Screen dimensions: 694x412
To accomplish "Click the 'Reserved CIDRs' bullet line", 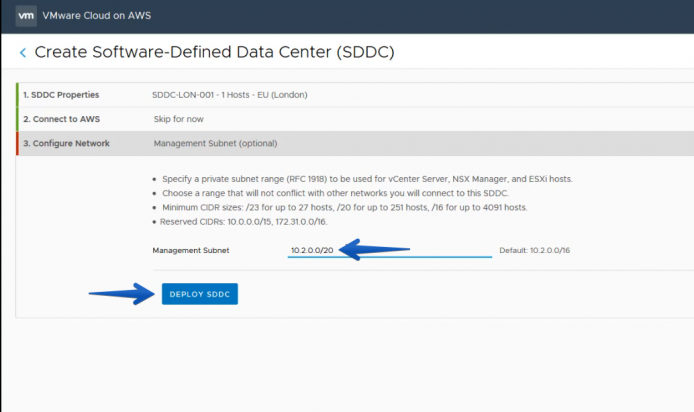I will point(243,222).
